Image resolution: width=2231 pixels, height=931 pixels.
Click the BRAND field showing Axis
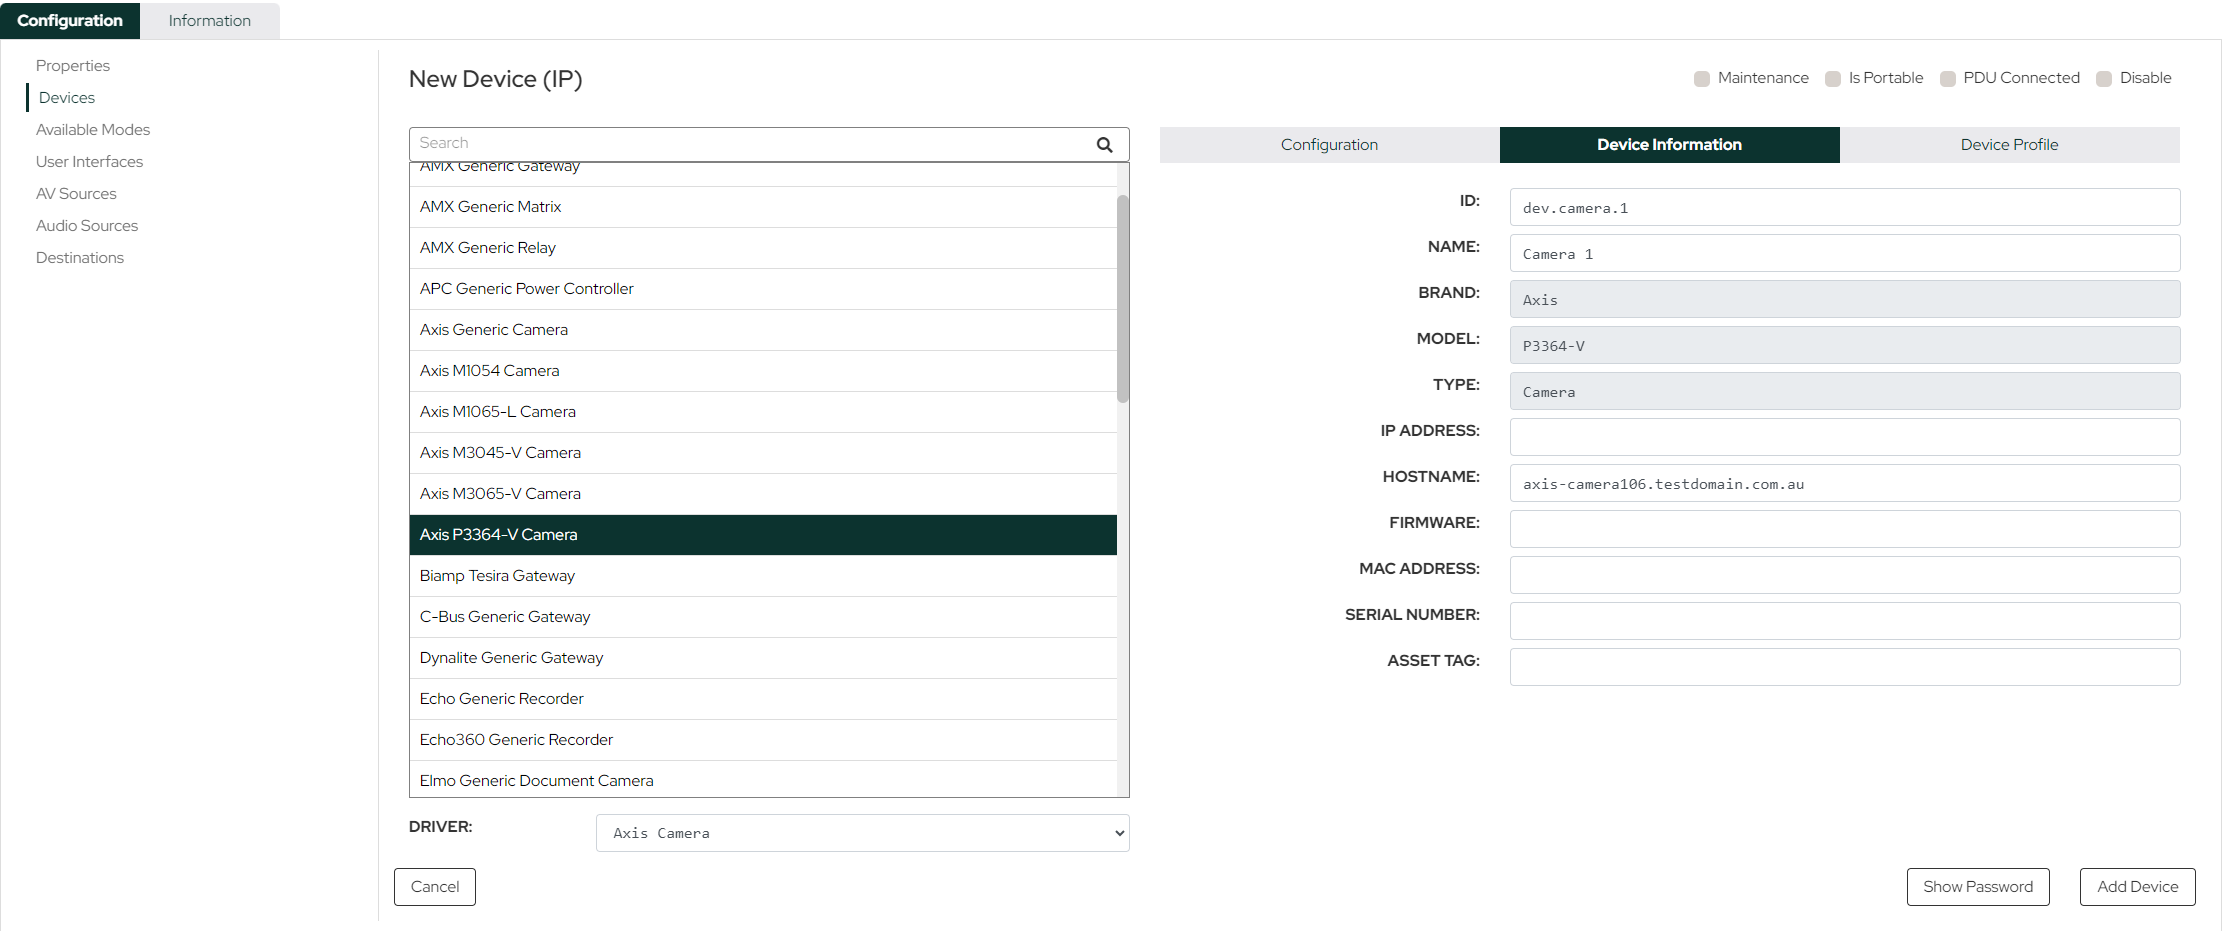pos(1845,299)
